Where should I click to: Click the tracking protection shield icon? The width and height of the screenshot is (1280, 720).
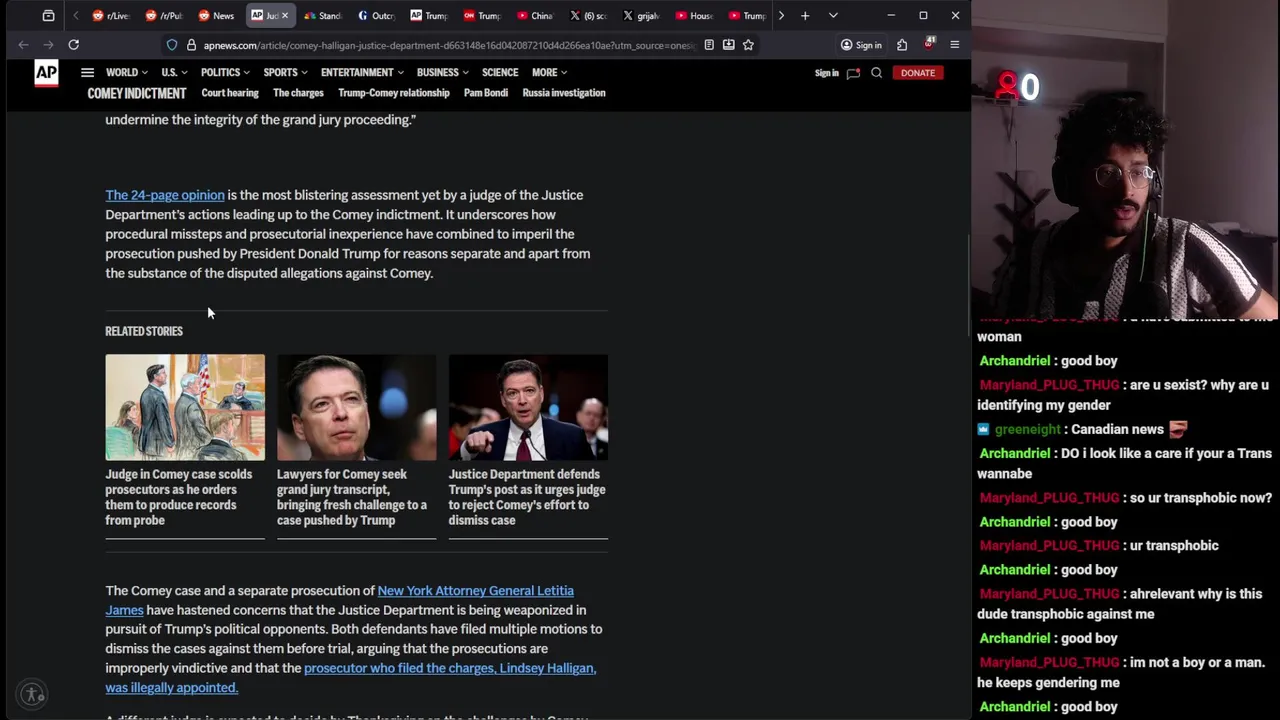[x=172, y=45]
